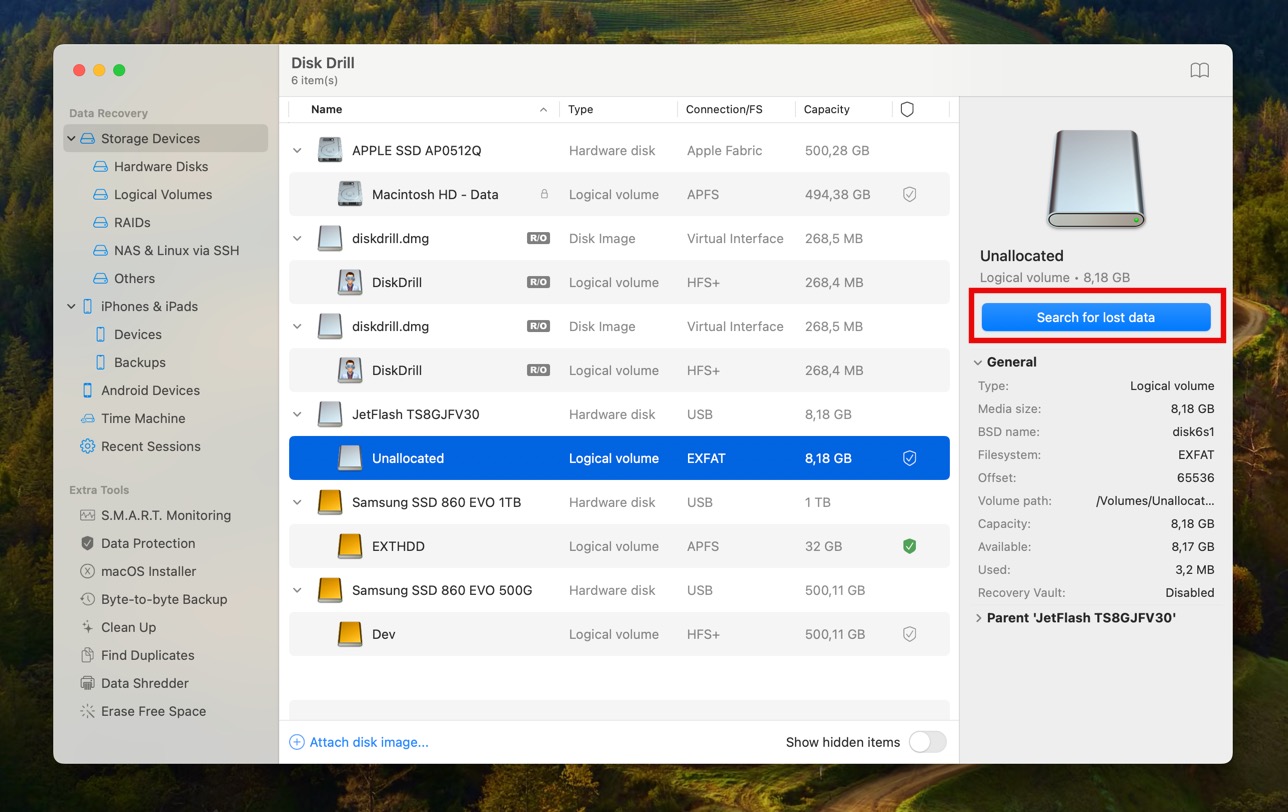Click the Recovery Vault Disabled value

pos(1189,592)
